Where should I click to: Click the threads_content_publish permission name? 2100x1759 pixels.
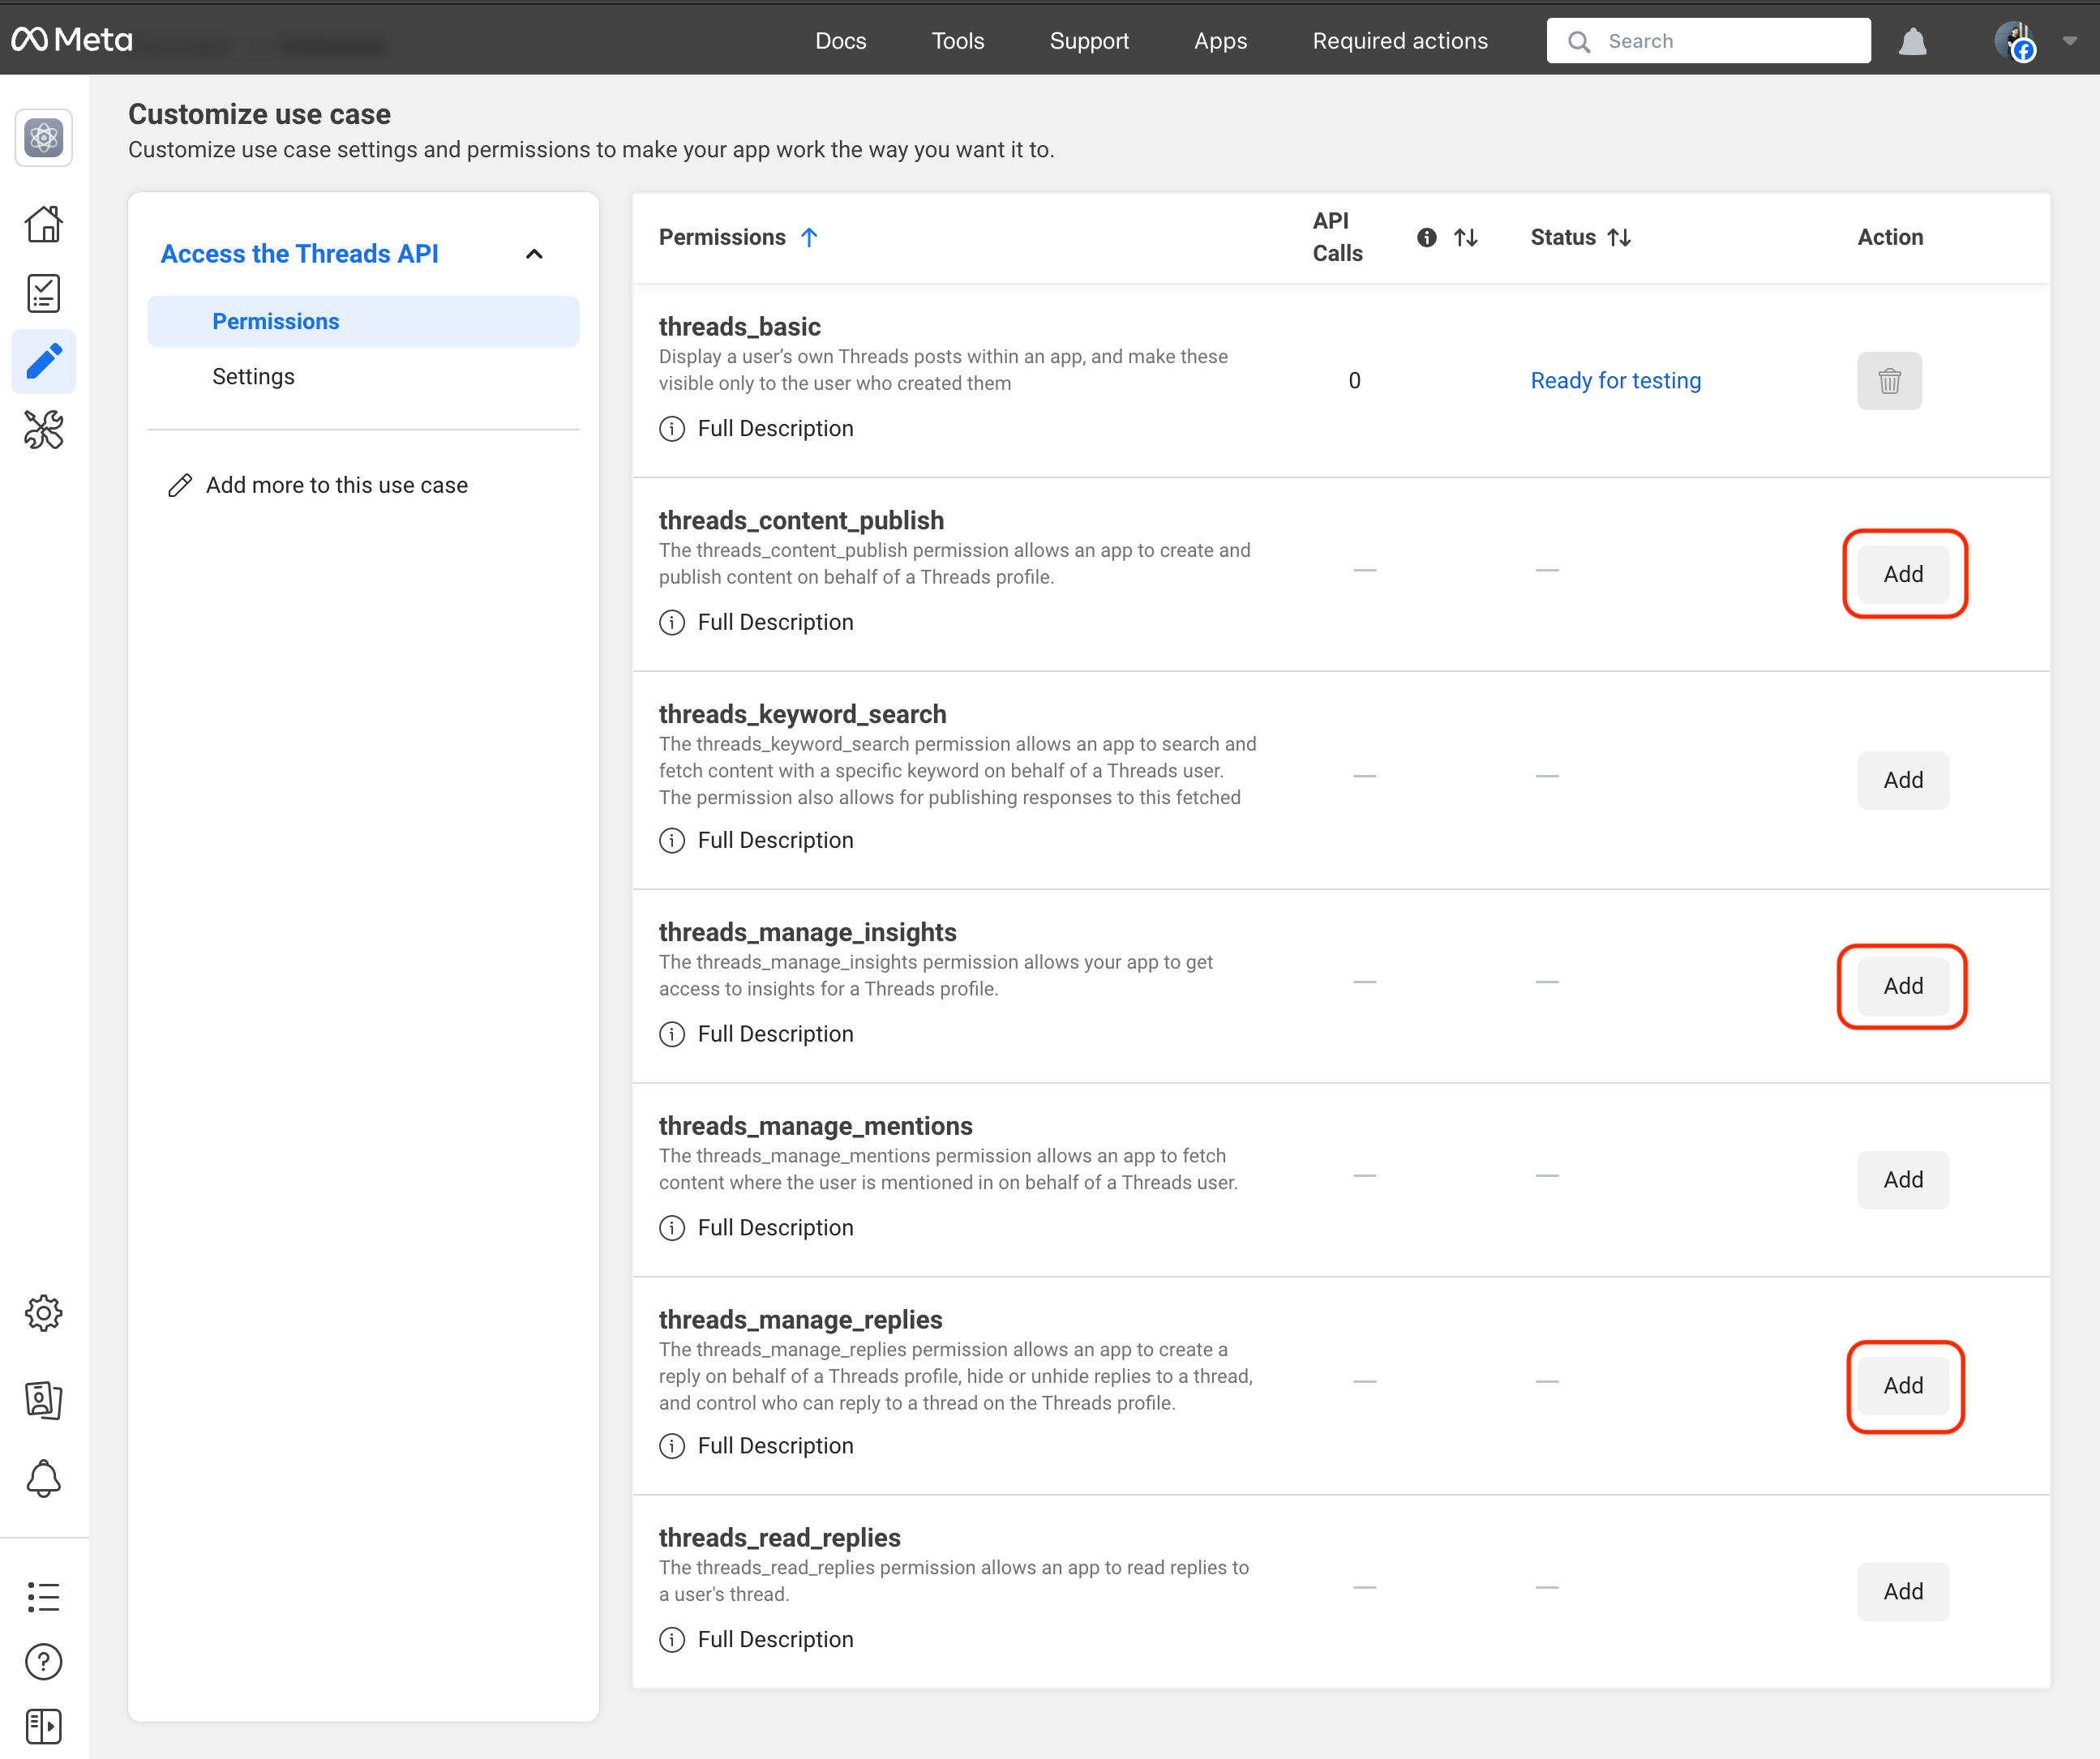[x=801, y=521]
